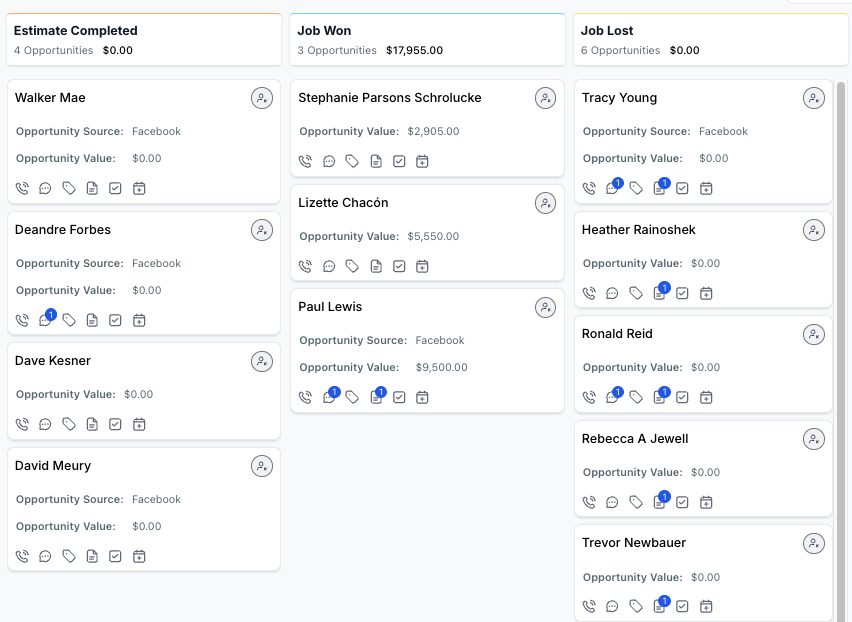The image size is (852, 622).
Task: Click the call icon on Walker Mae card
Action: coord(22,189)
